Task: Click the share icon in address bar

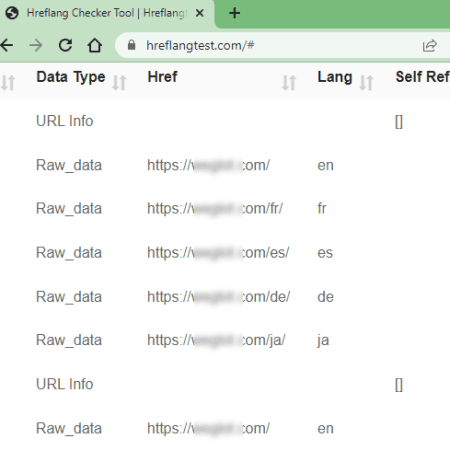Action: [429, 45]
